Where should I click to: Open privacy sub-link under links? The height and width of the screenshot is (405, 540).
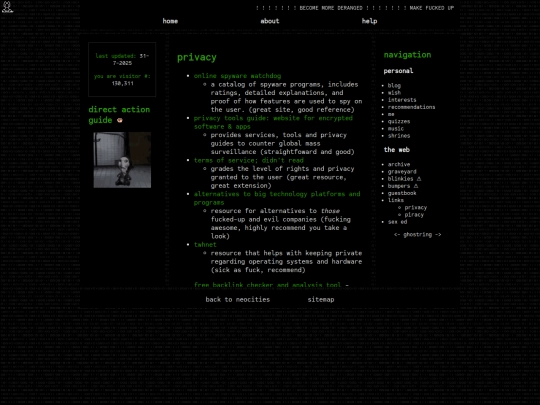(416, 207)
